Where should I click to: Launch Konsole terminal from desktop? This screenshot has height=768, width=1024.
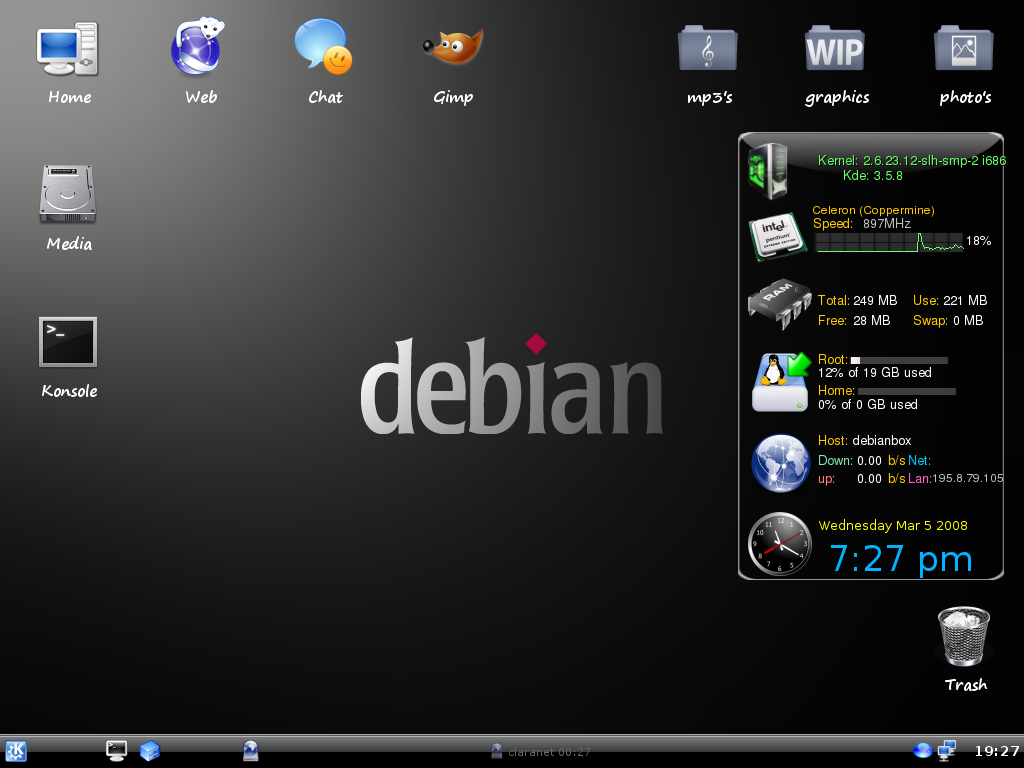(68, 342)
